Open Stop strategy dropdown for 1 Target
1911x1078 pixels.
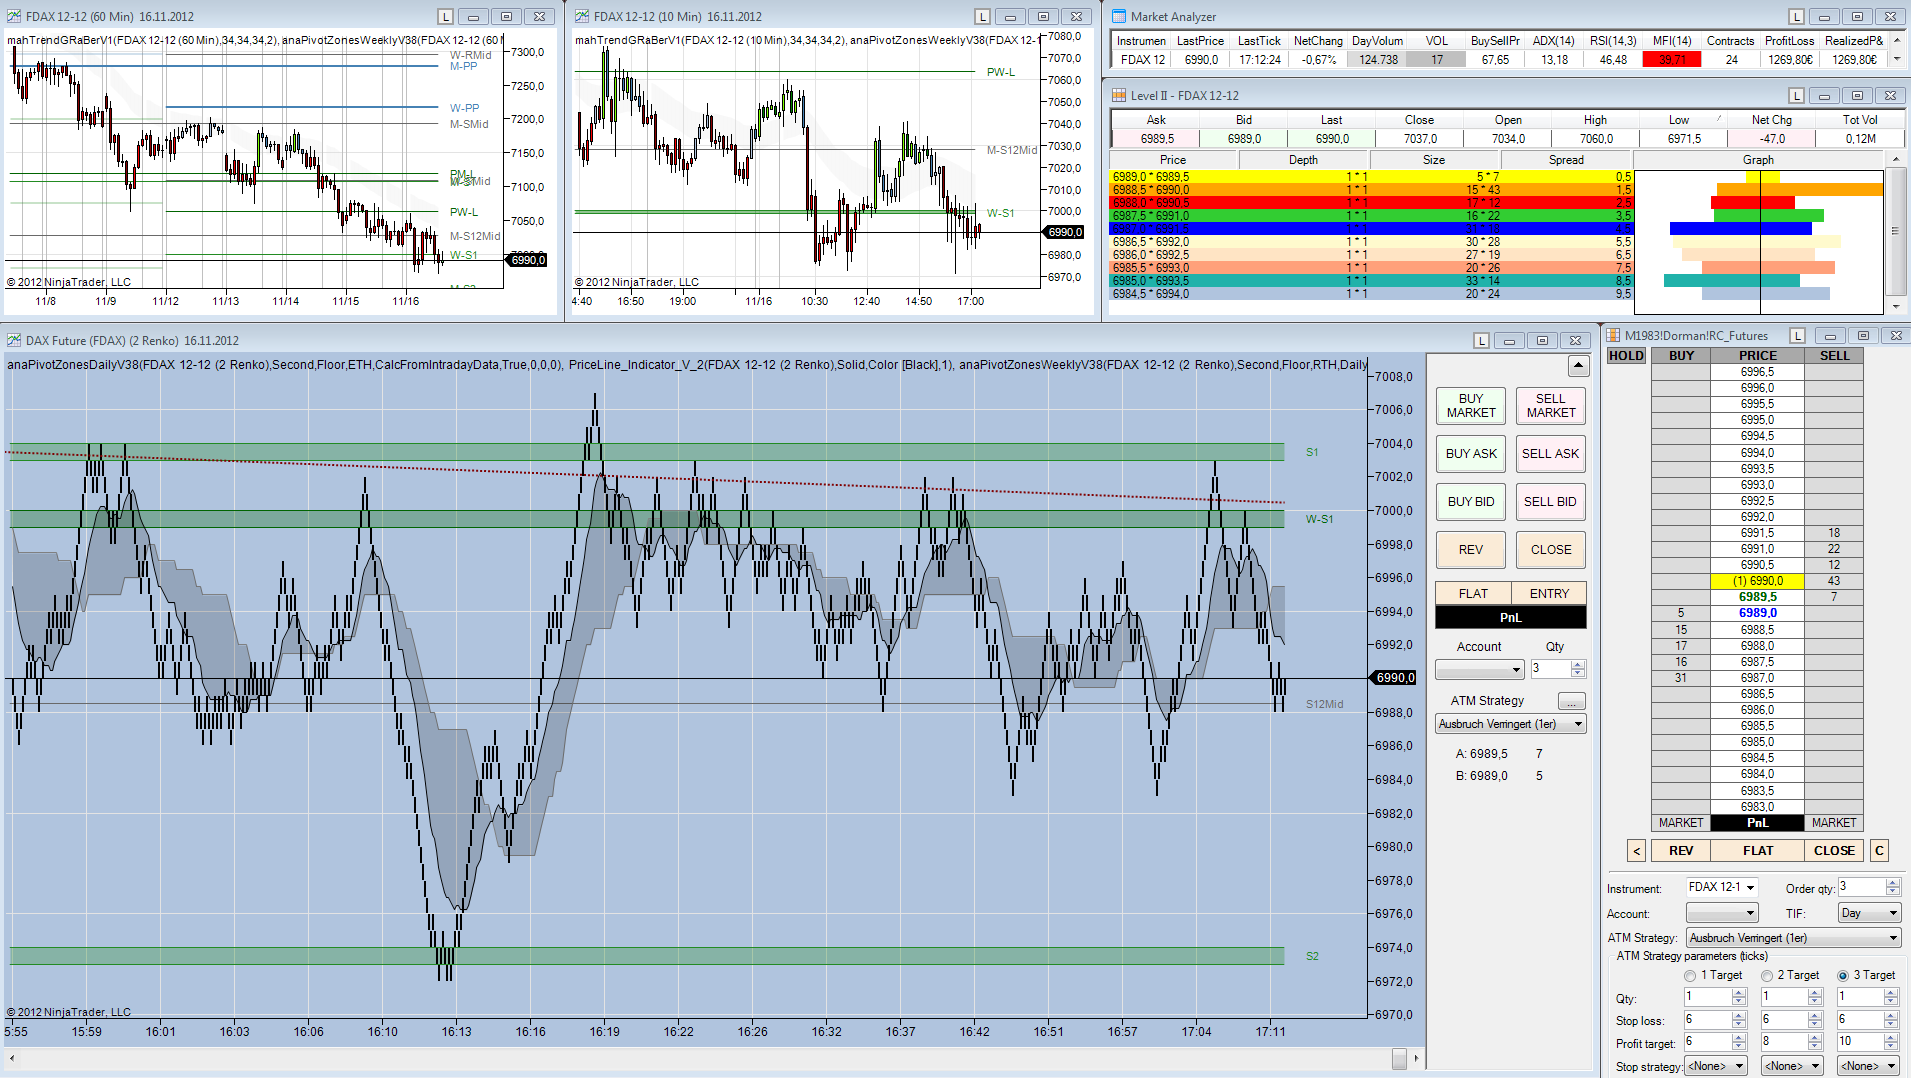pyautogui.click(x=1716, y=1066)
